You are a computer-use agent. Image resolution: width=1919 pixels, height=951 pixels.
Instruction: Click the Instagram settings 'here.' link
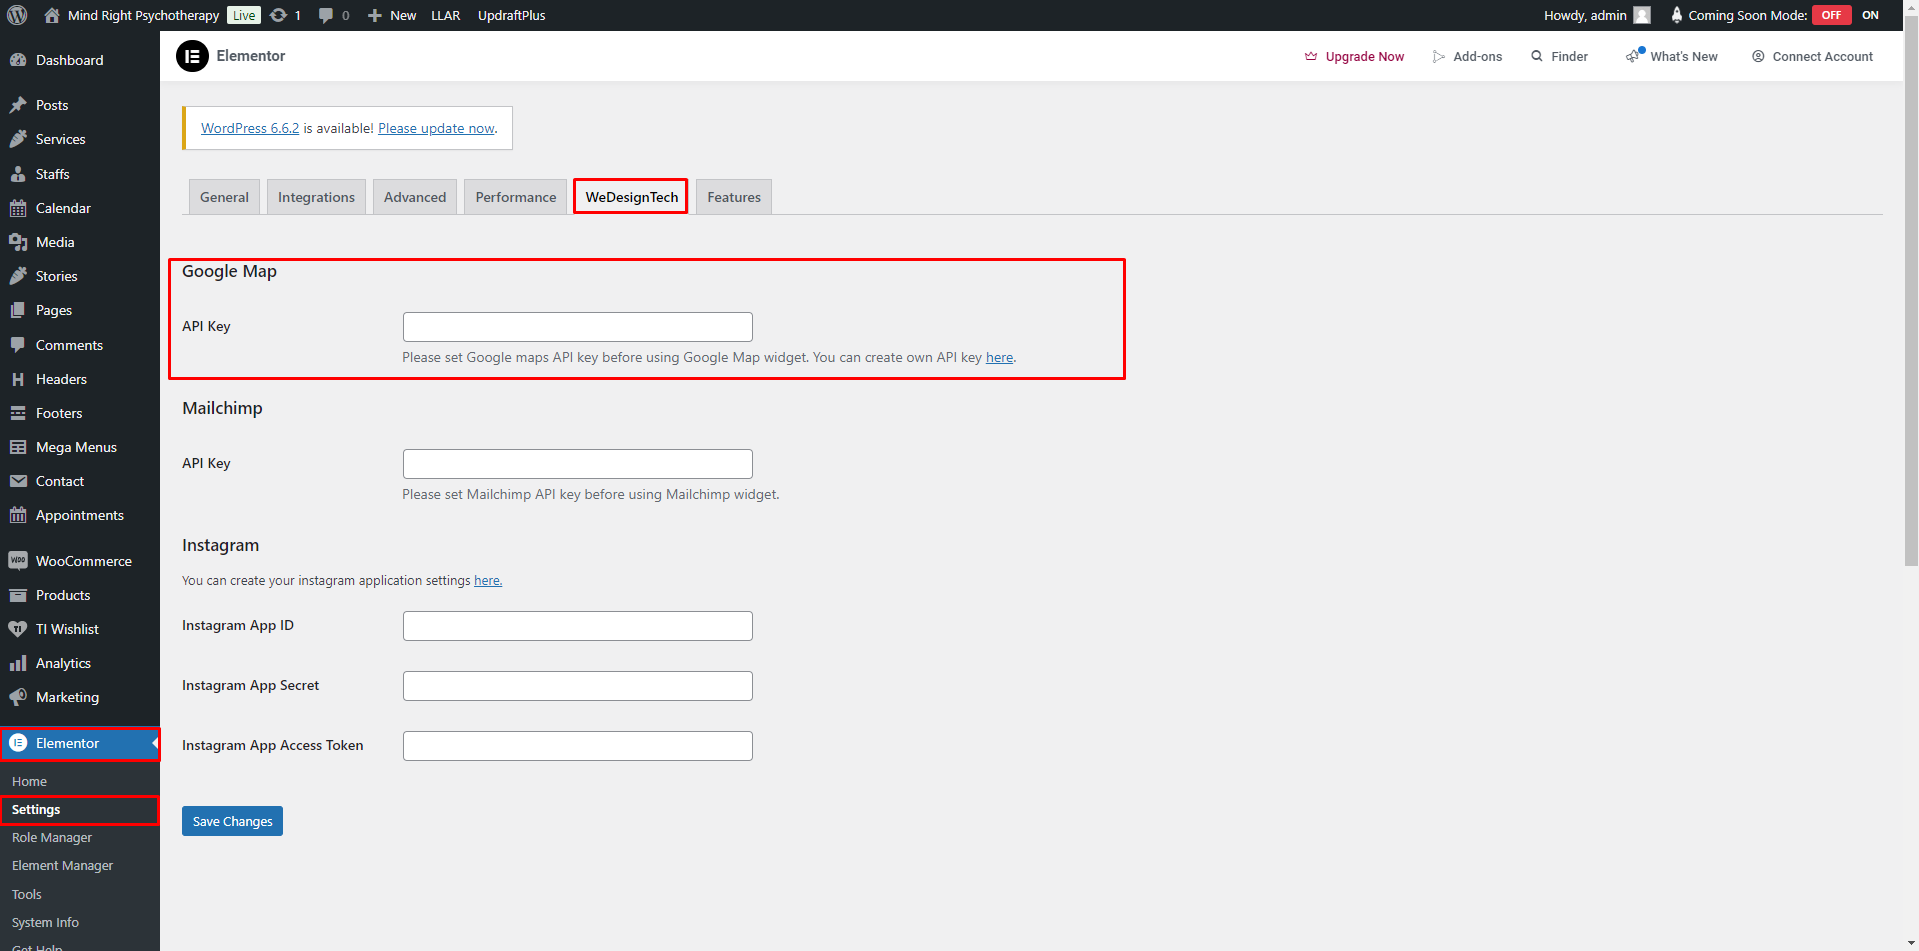pyautogui.click(x=488, y=580)
